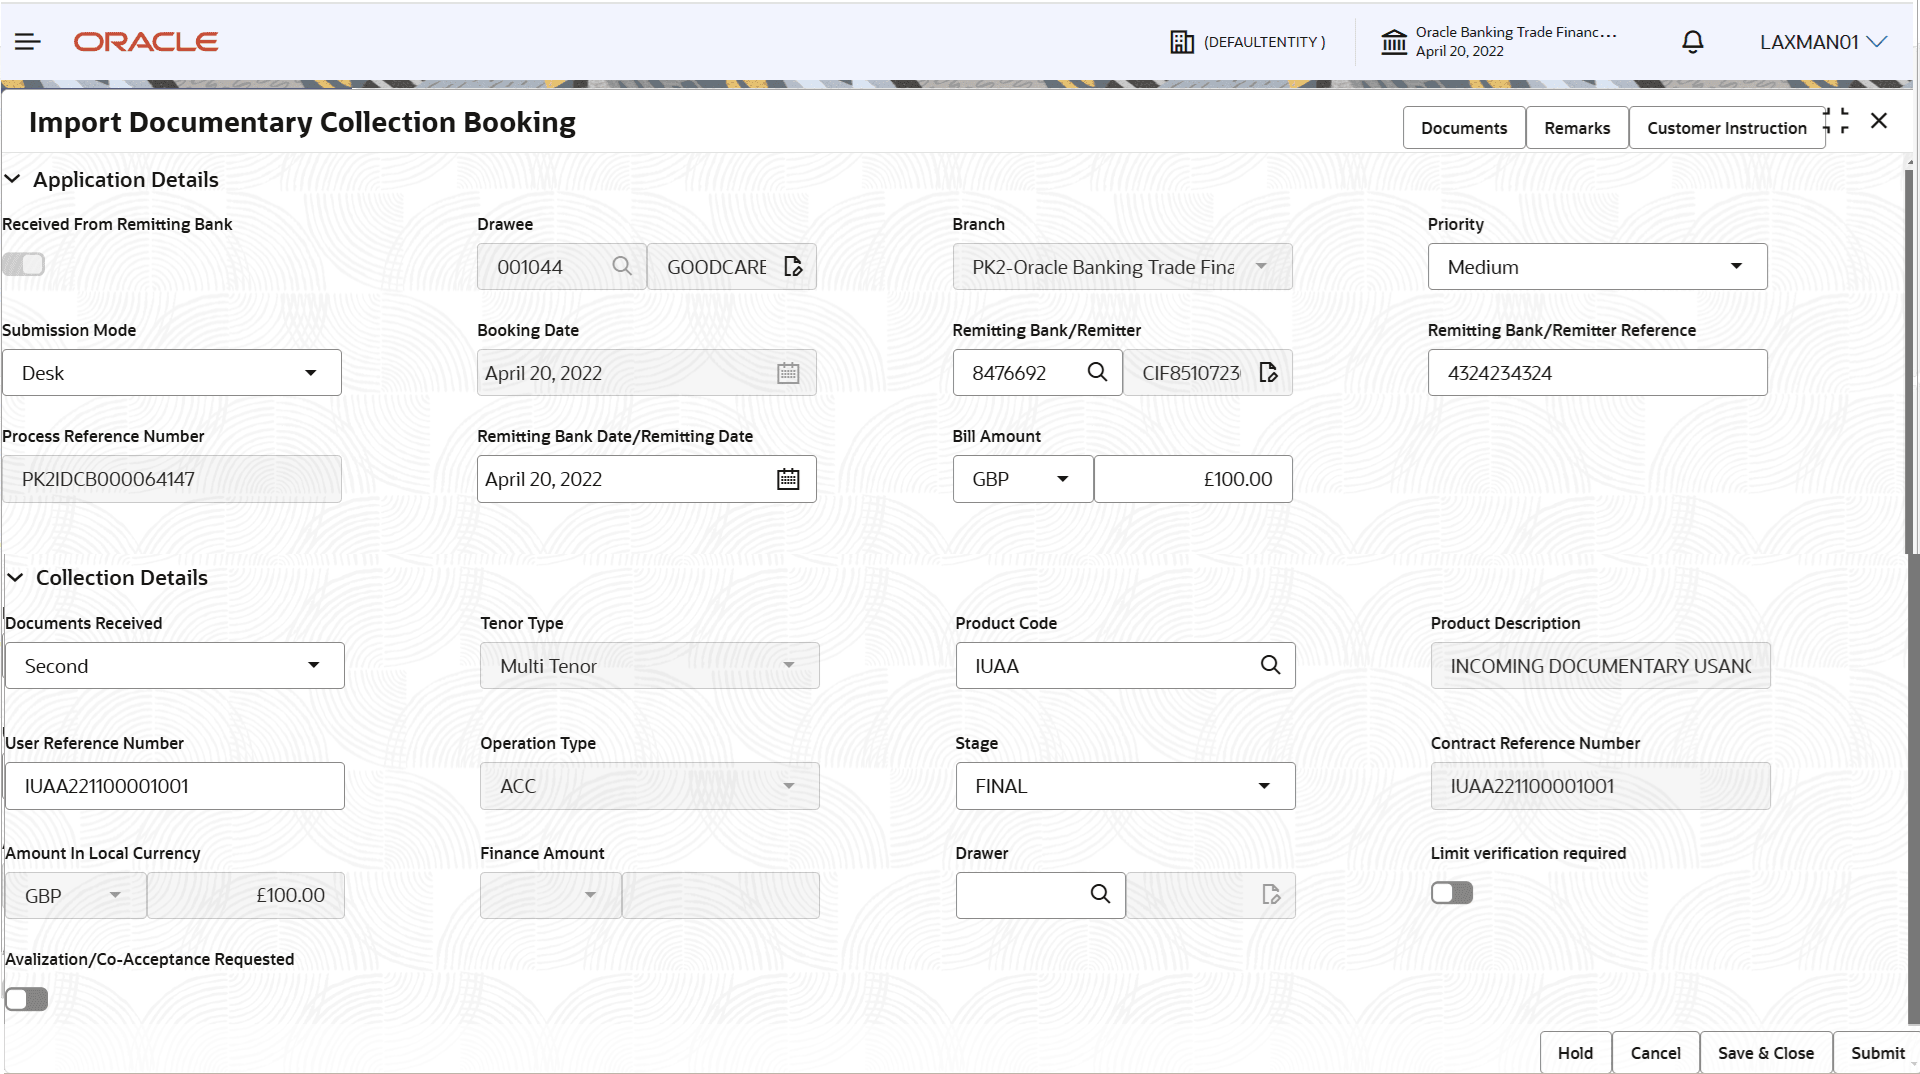This screenshot has height=1074, width=1920.
Task: Open the hamburger navigation menu
Action: (x=28, y=42)
